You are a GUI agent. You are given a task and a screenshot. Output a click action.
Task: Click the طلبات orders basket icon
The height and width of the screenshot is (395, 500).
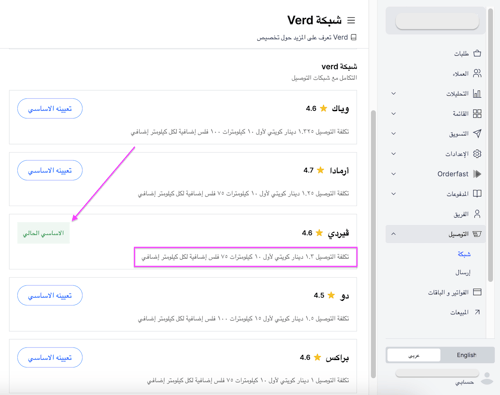point(477,53)
